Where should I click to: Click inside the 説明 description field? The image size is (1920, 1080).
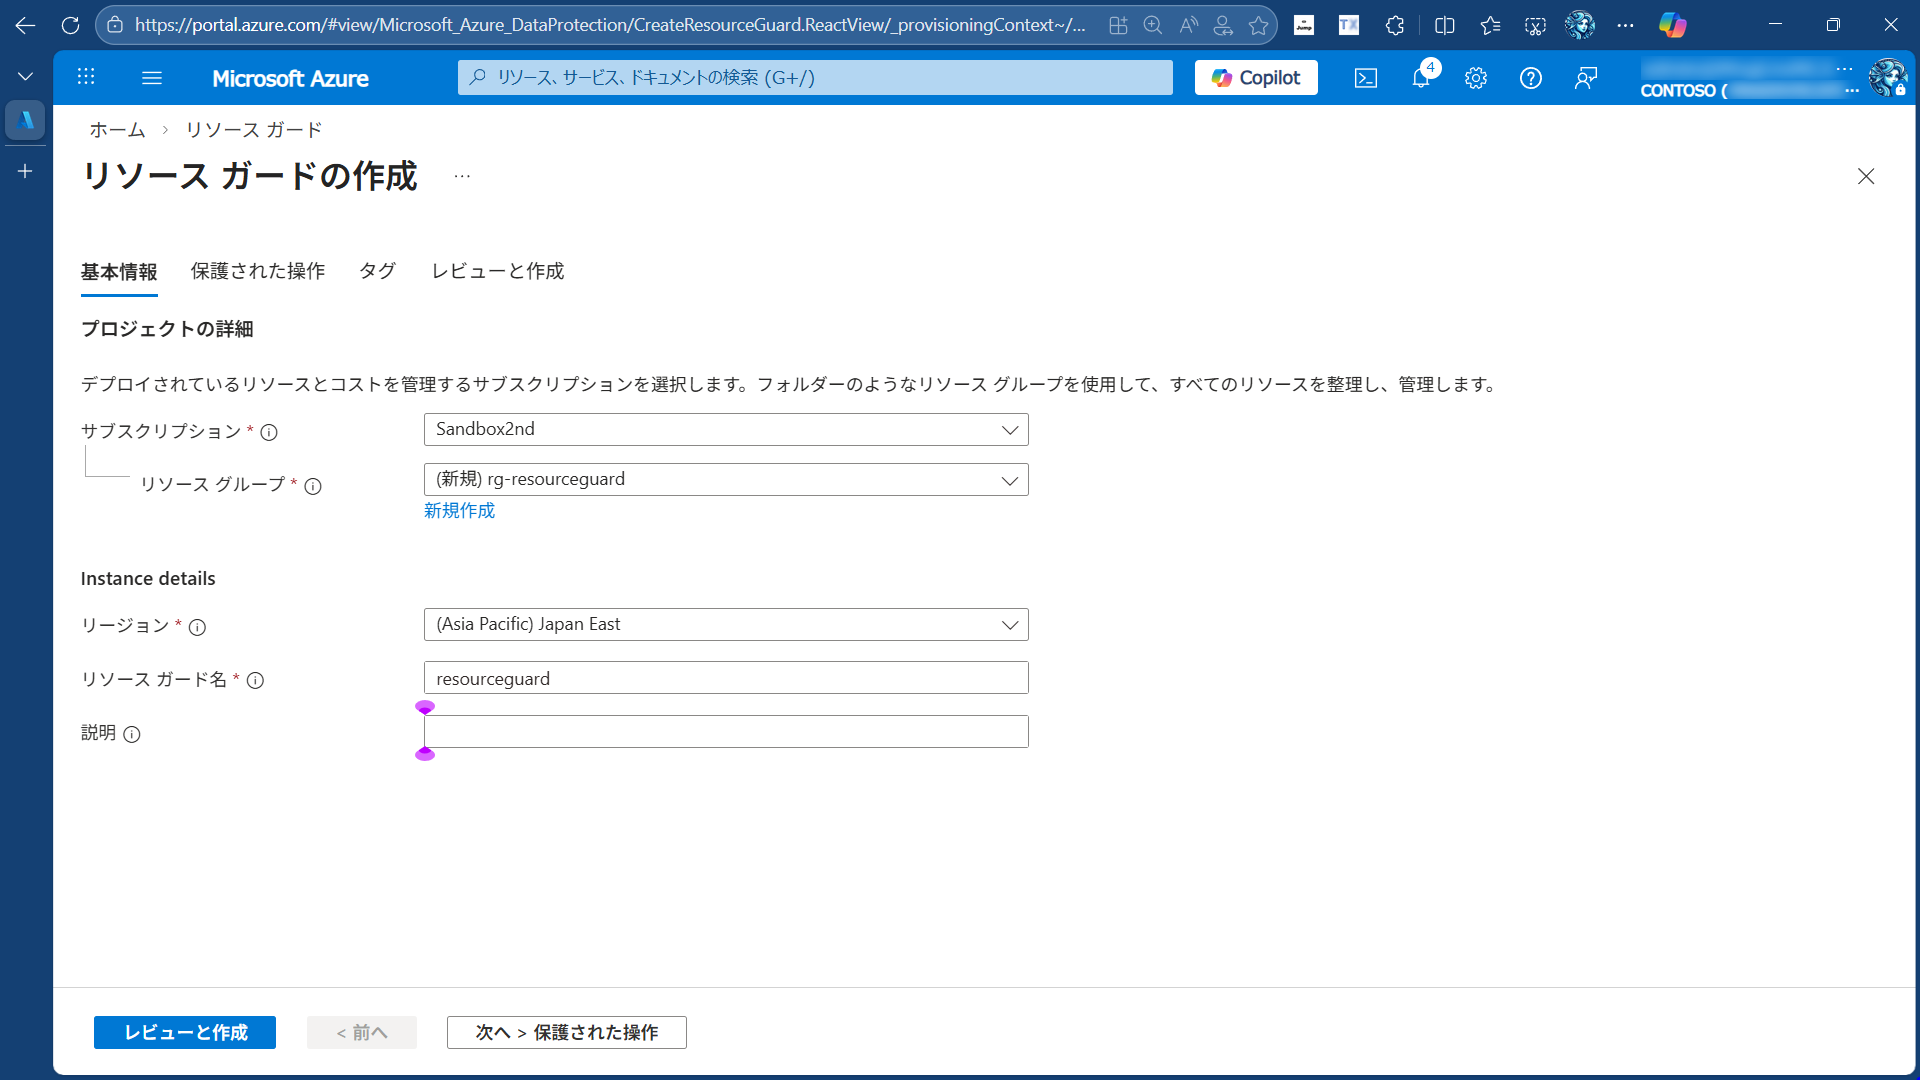click(725, 731)
